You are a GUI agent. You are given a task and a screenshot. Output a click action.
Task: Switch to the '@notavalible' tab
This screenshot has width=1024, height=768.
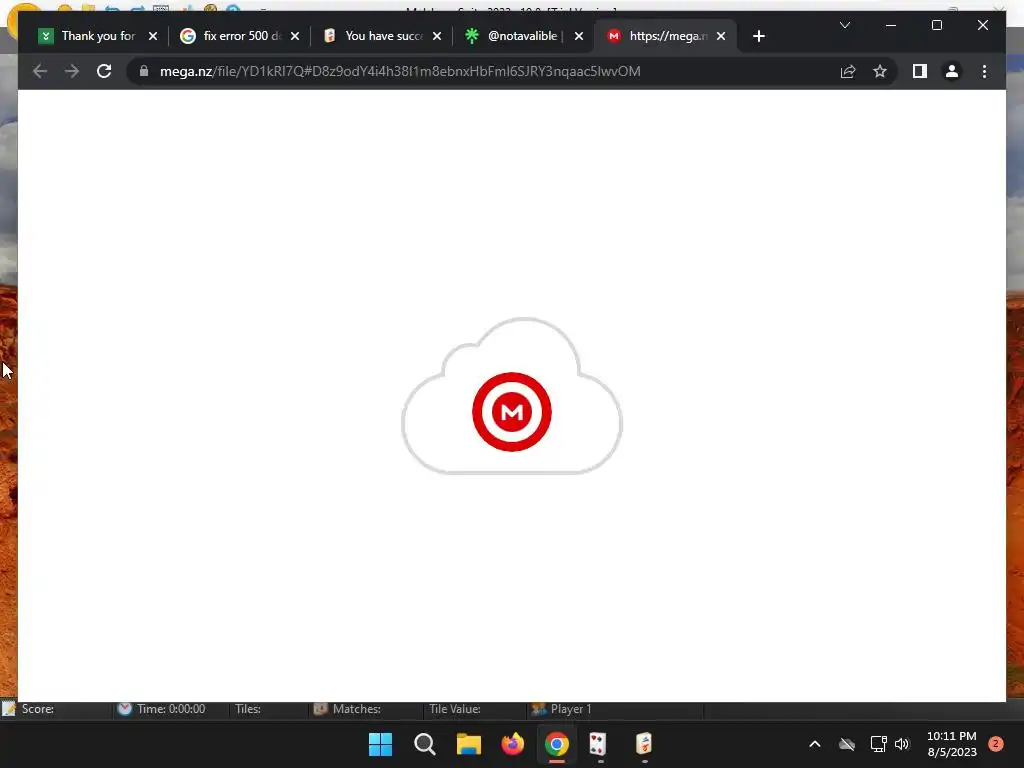(522, 36)
